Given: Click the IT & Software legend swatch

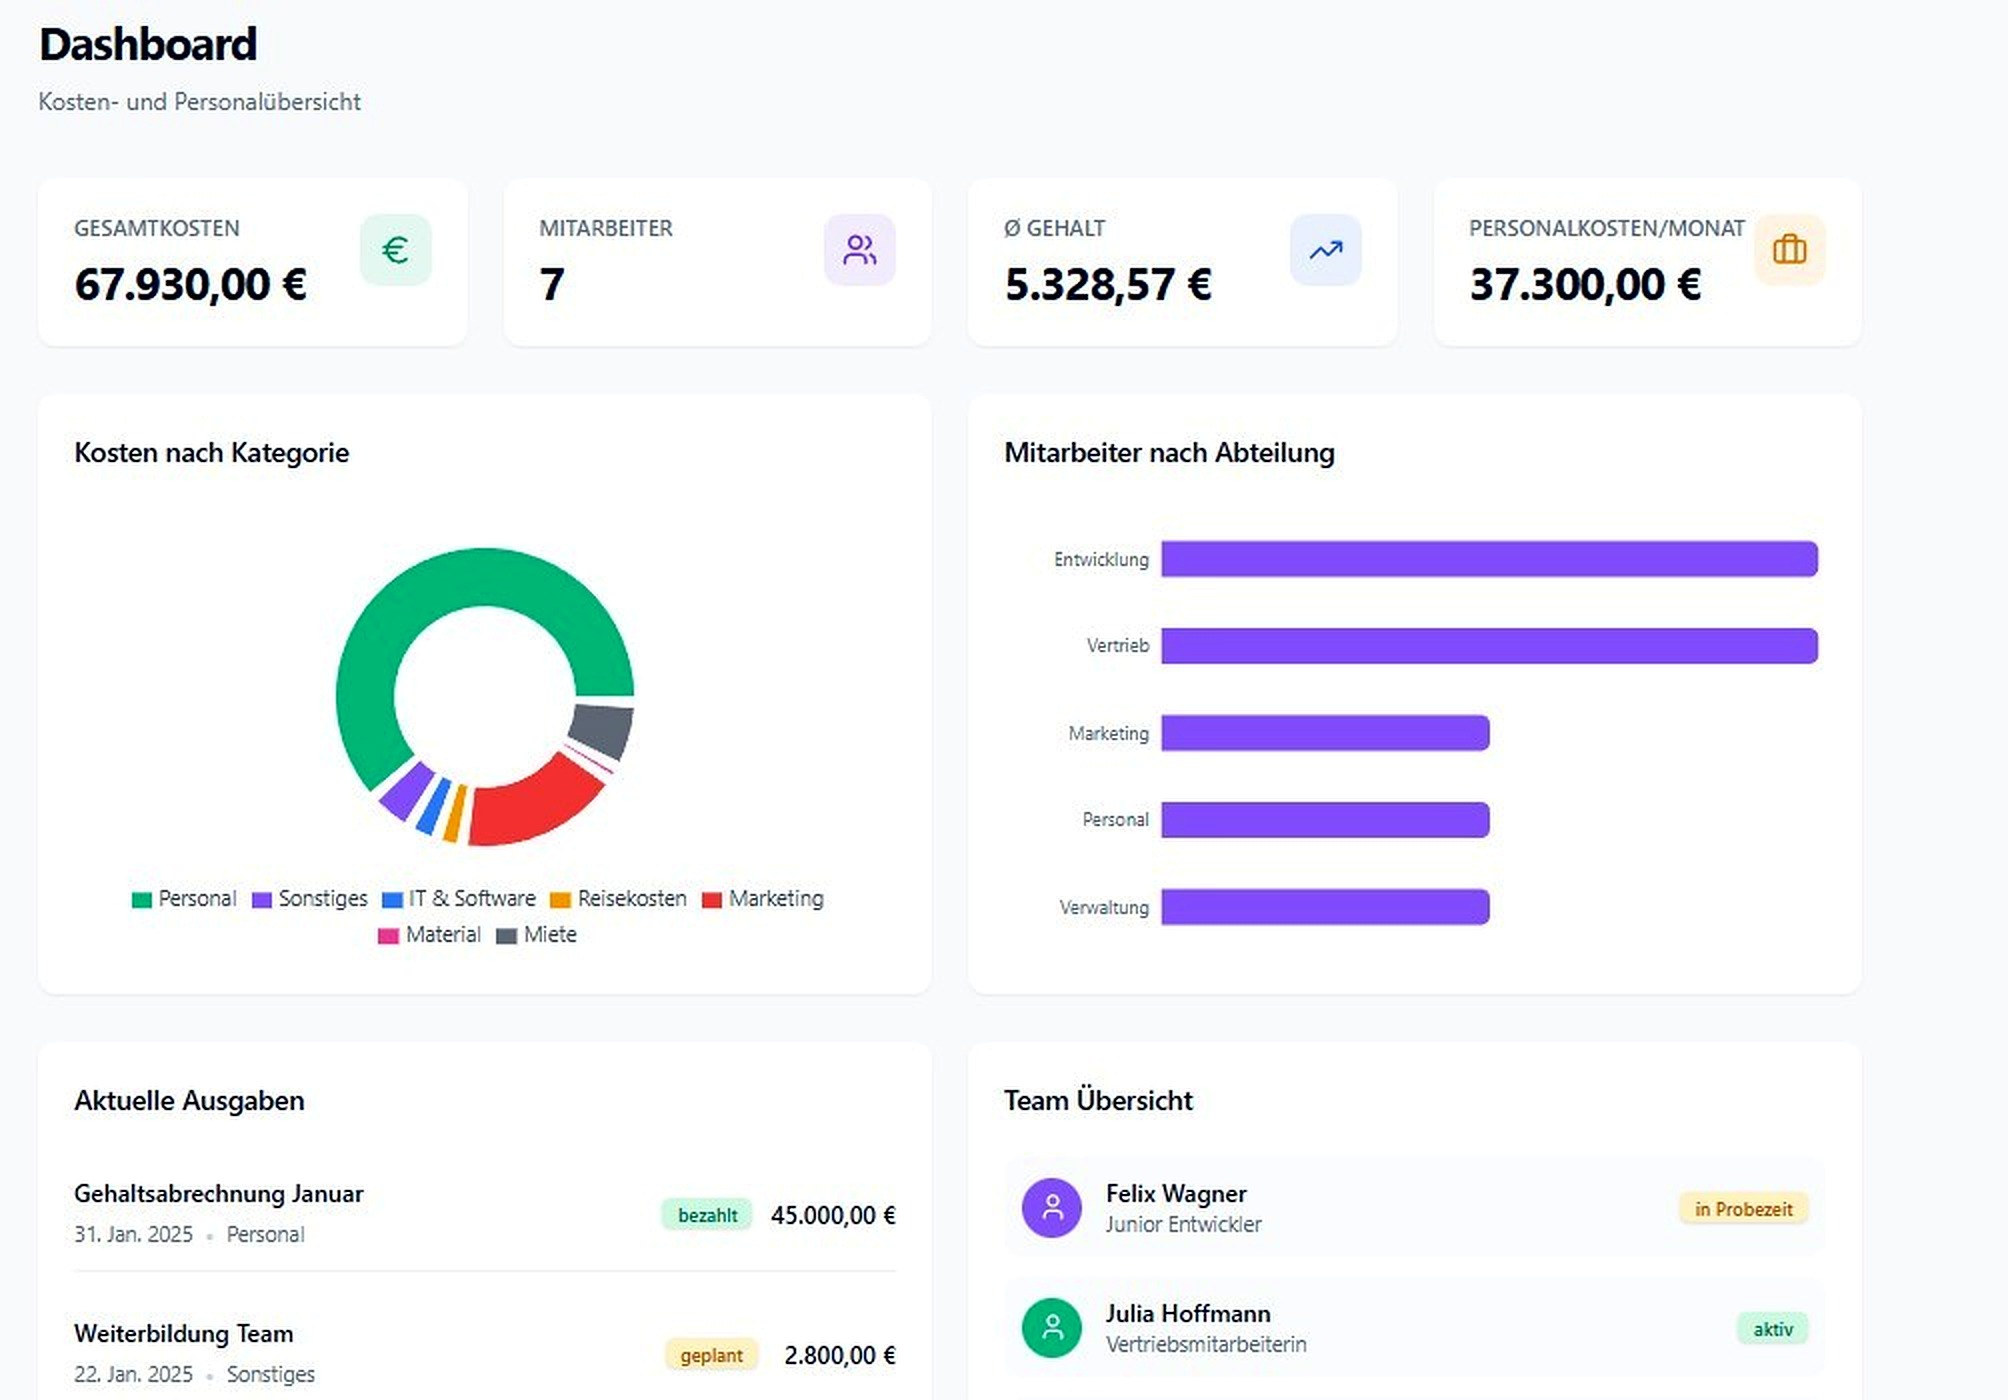Looking at the screenshot, I should [392, 900].
